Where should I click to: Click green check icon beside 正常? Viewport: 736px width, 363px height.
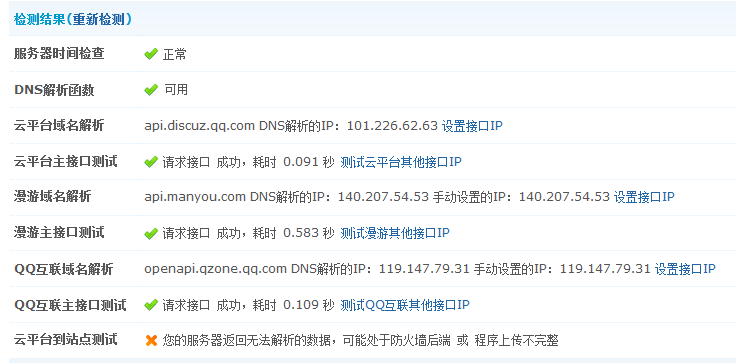coord(151,54)
